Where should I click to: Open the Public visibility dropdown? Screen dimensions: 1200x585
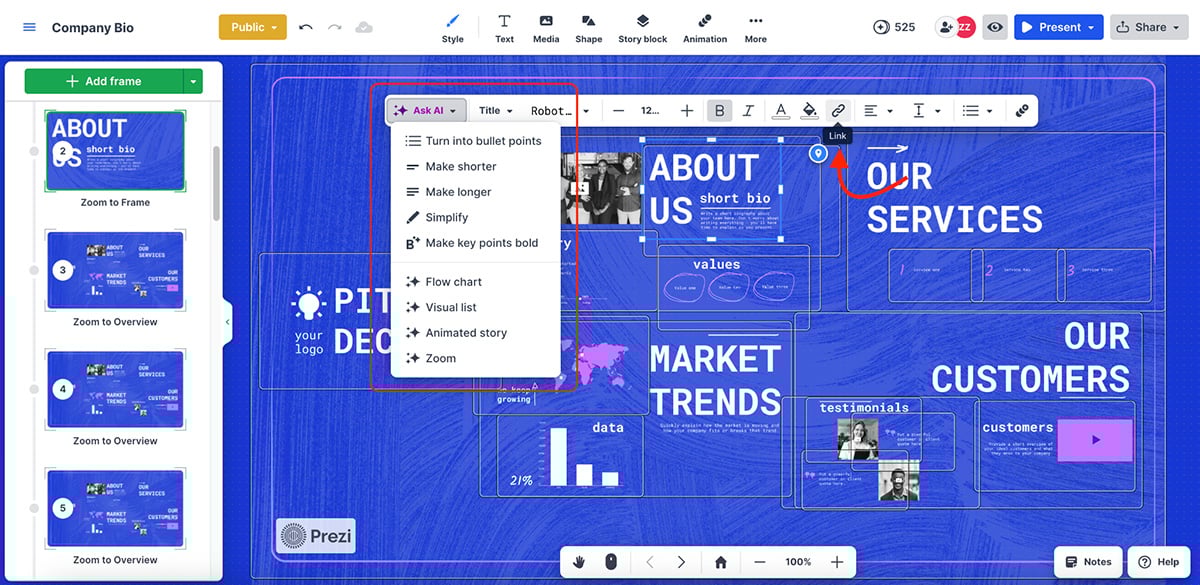[252, 27]
